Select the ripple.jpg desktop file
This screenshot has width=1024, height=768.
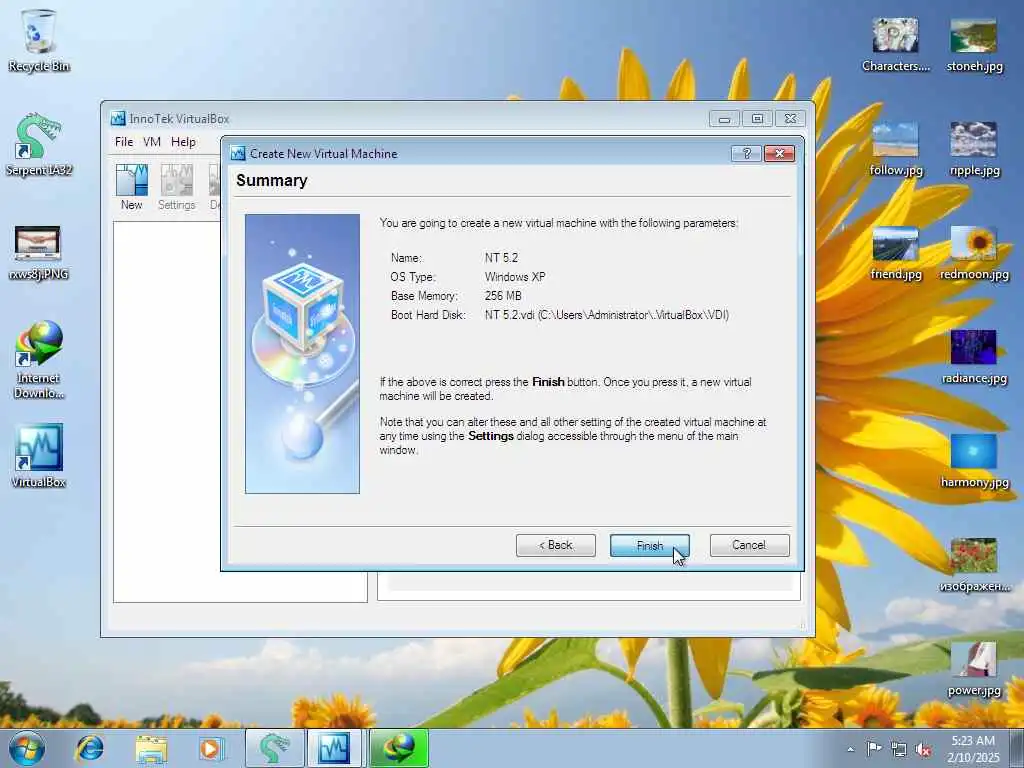pyautogui.click(x=974, y=148)
